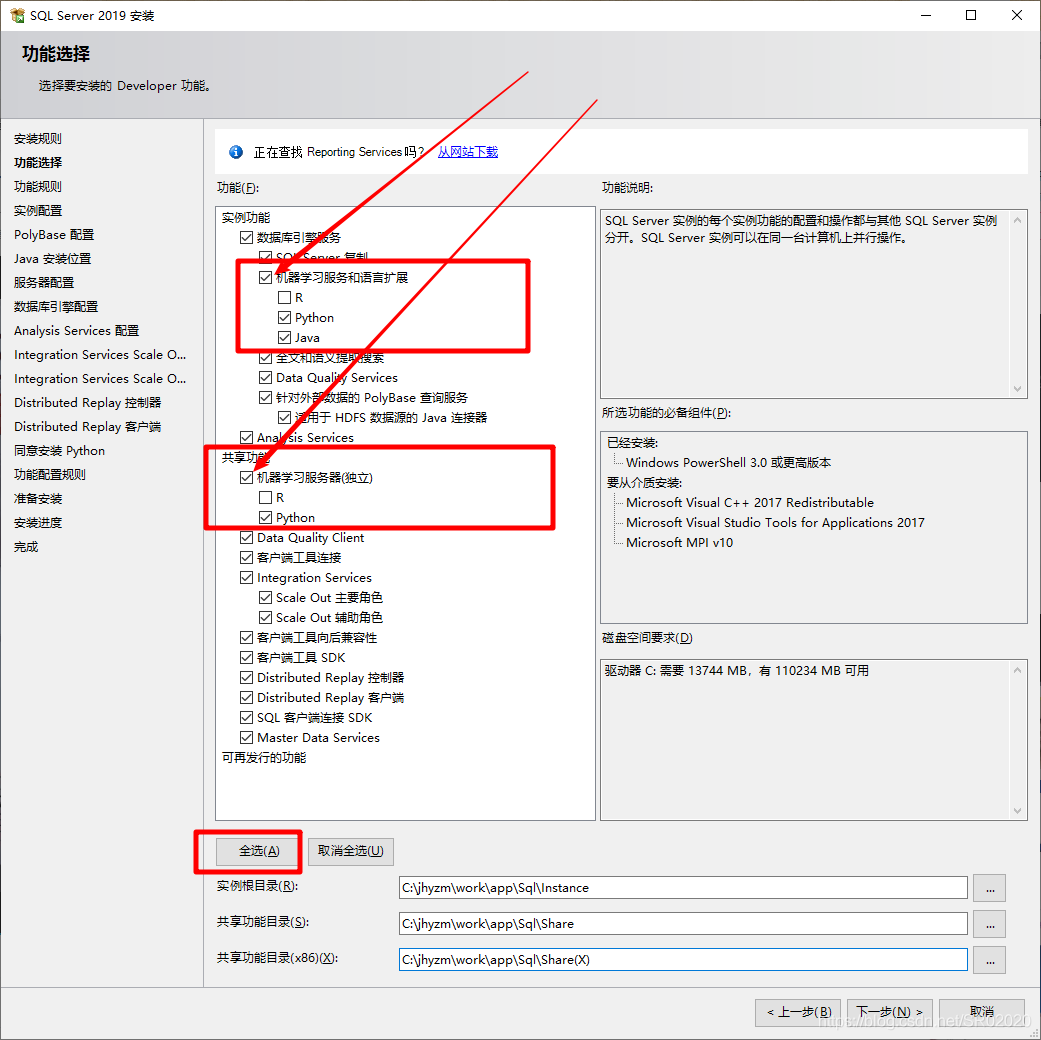Click the 取消 button
This screenshot has height=1040, width=1041.
[981, 1012]
